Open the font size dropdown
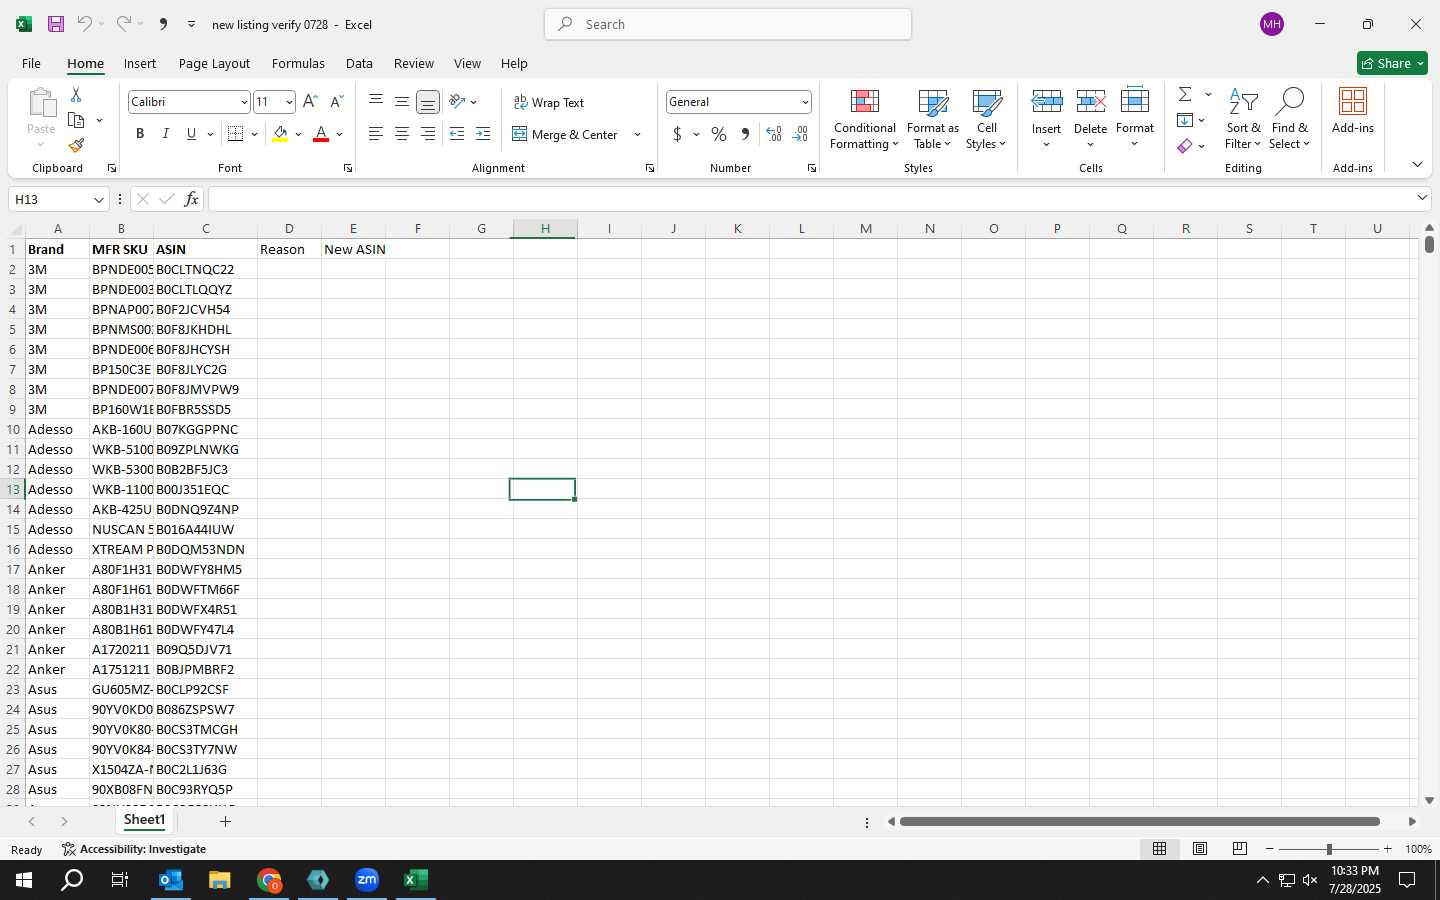The image size is (1440, 900). click(289, 102)
